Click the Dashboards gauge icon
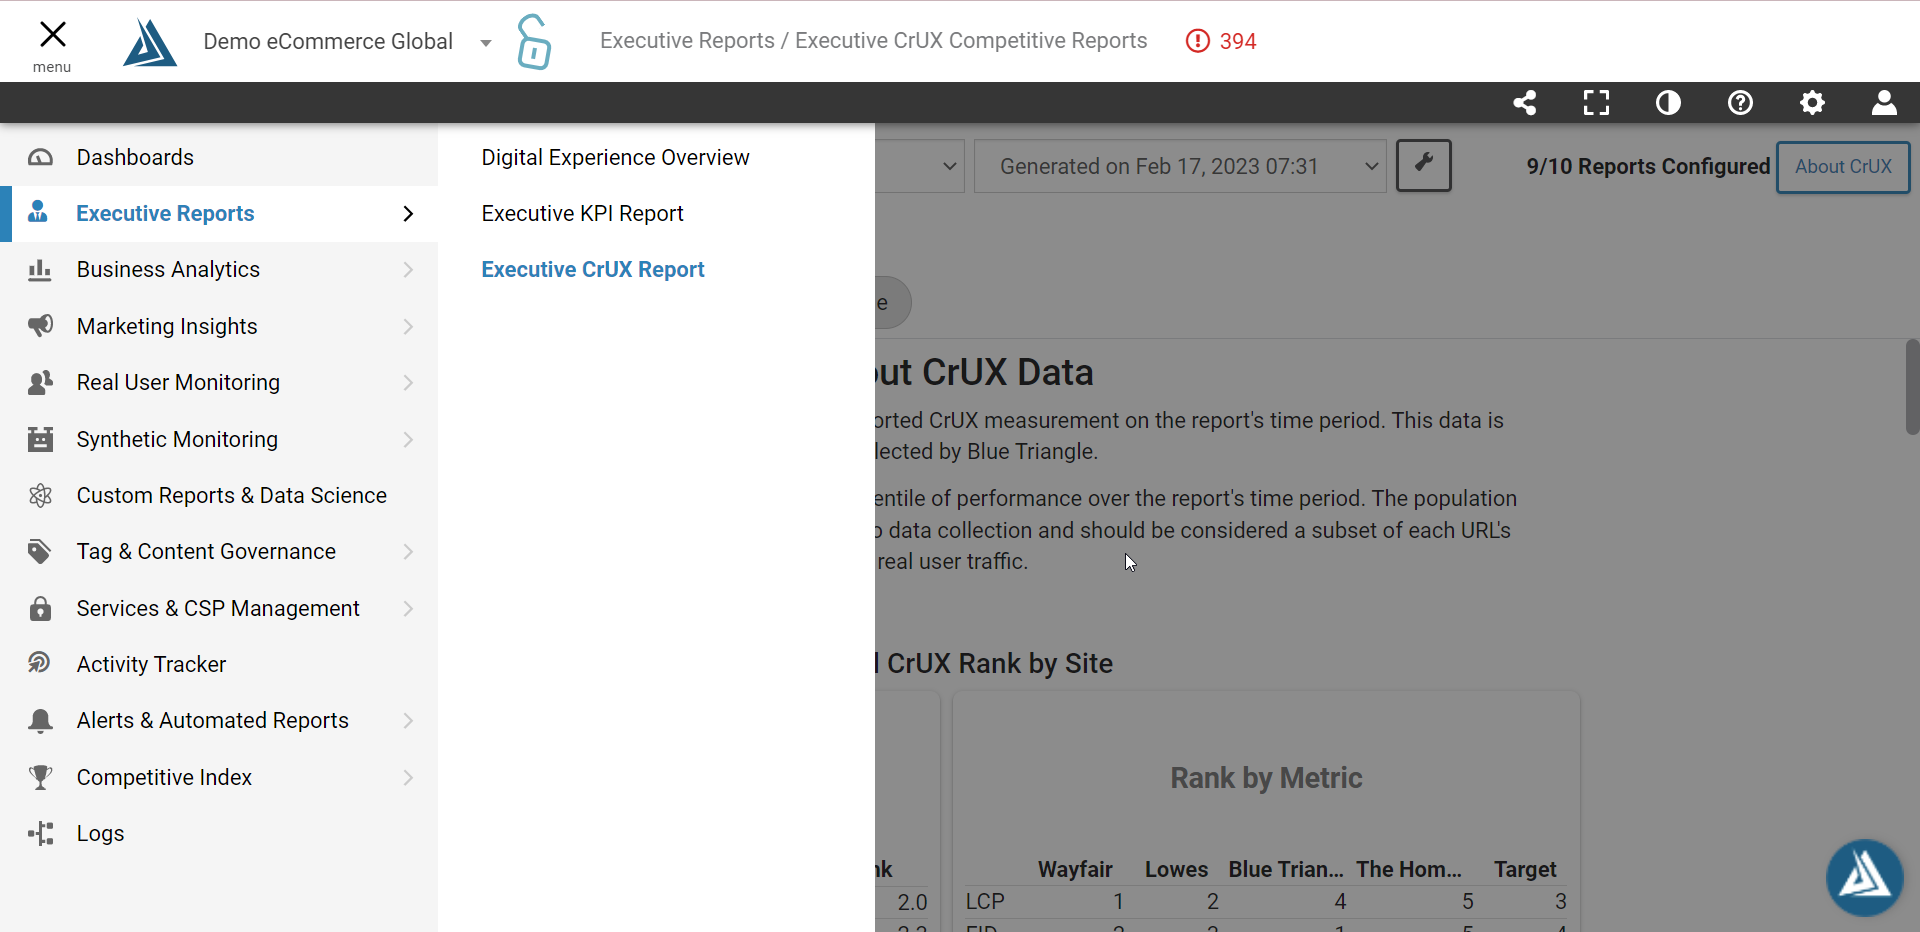The width and height of the screenshot is (1920, 932). pos(40,157)
